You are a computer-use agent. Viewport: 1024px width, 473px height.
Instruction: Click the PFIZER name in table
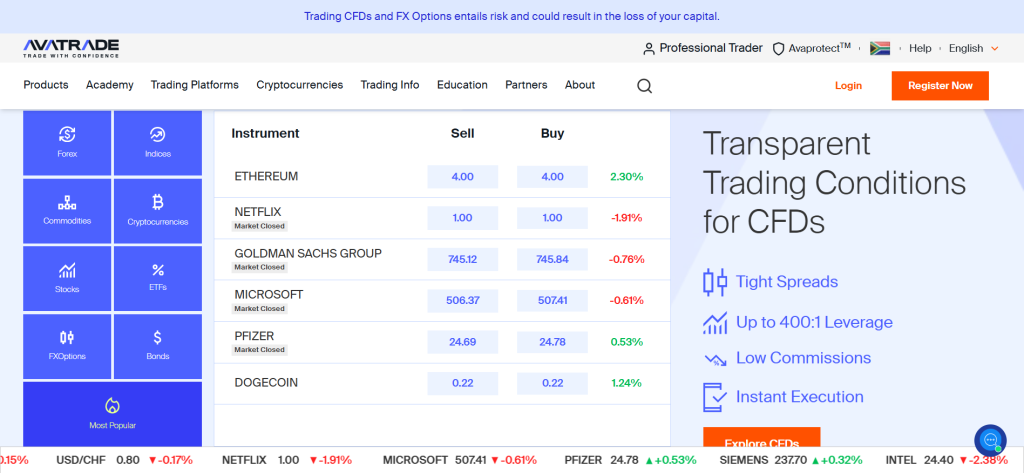(254, 336)
